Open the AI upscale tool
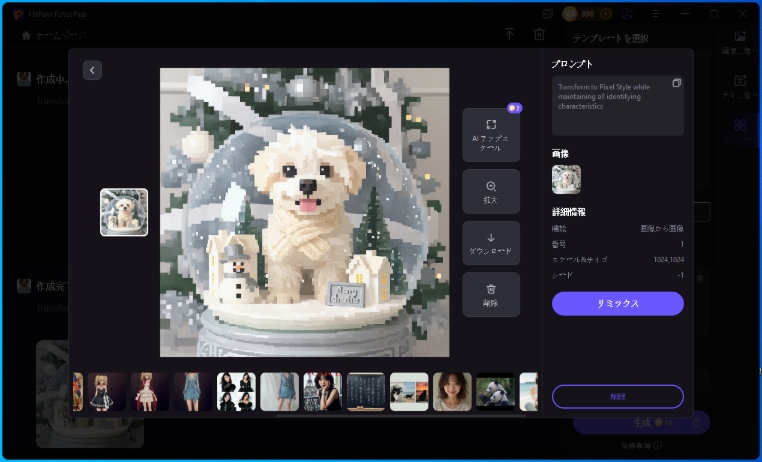The image size is (762, 462). [490, 135]
